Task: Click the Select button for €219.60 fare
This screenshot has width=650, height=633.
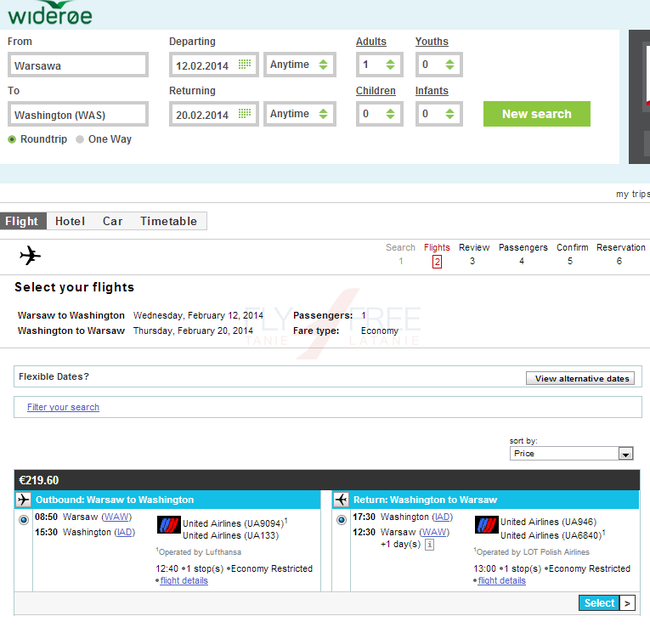Action: point(599,603)
